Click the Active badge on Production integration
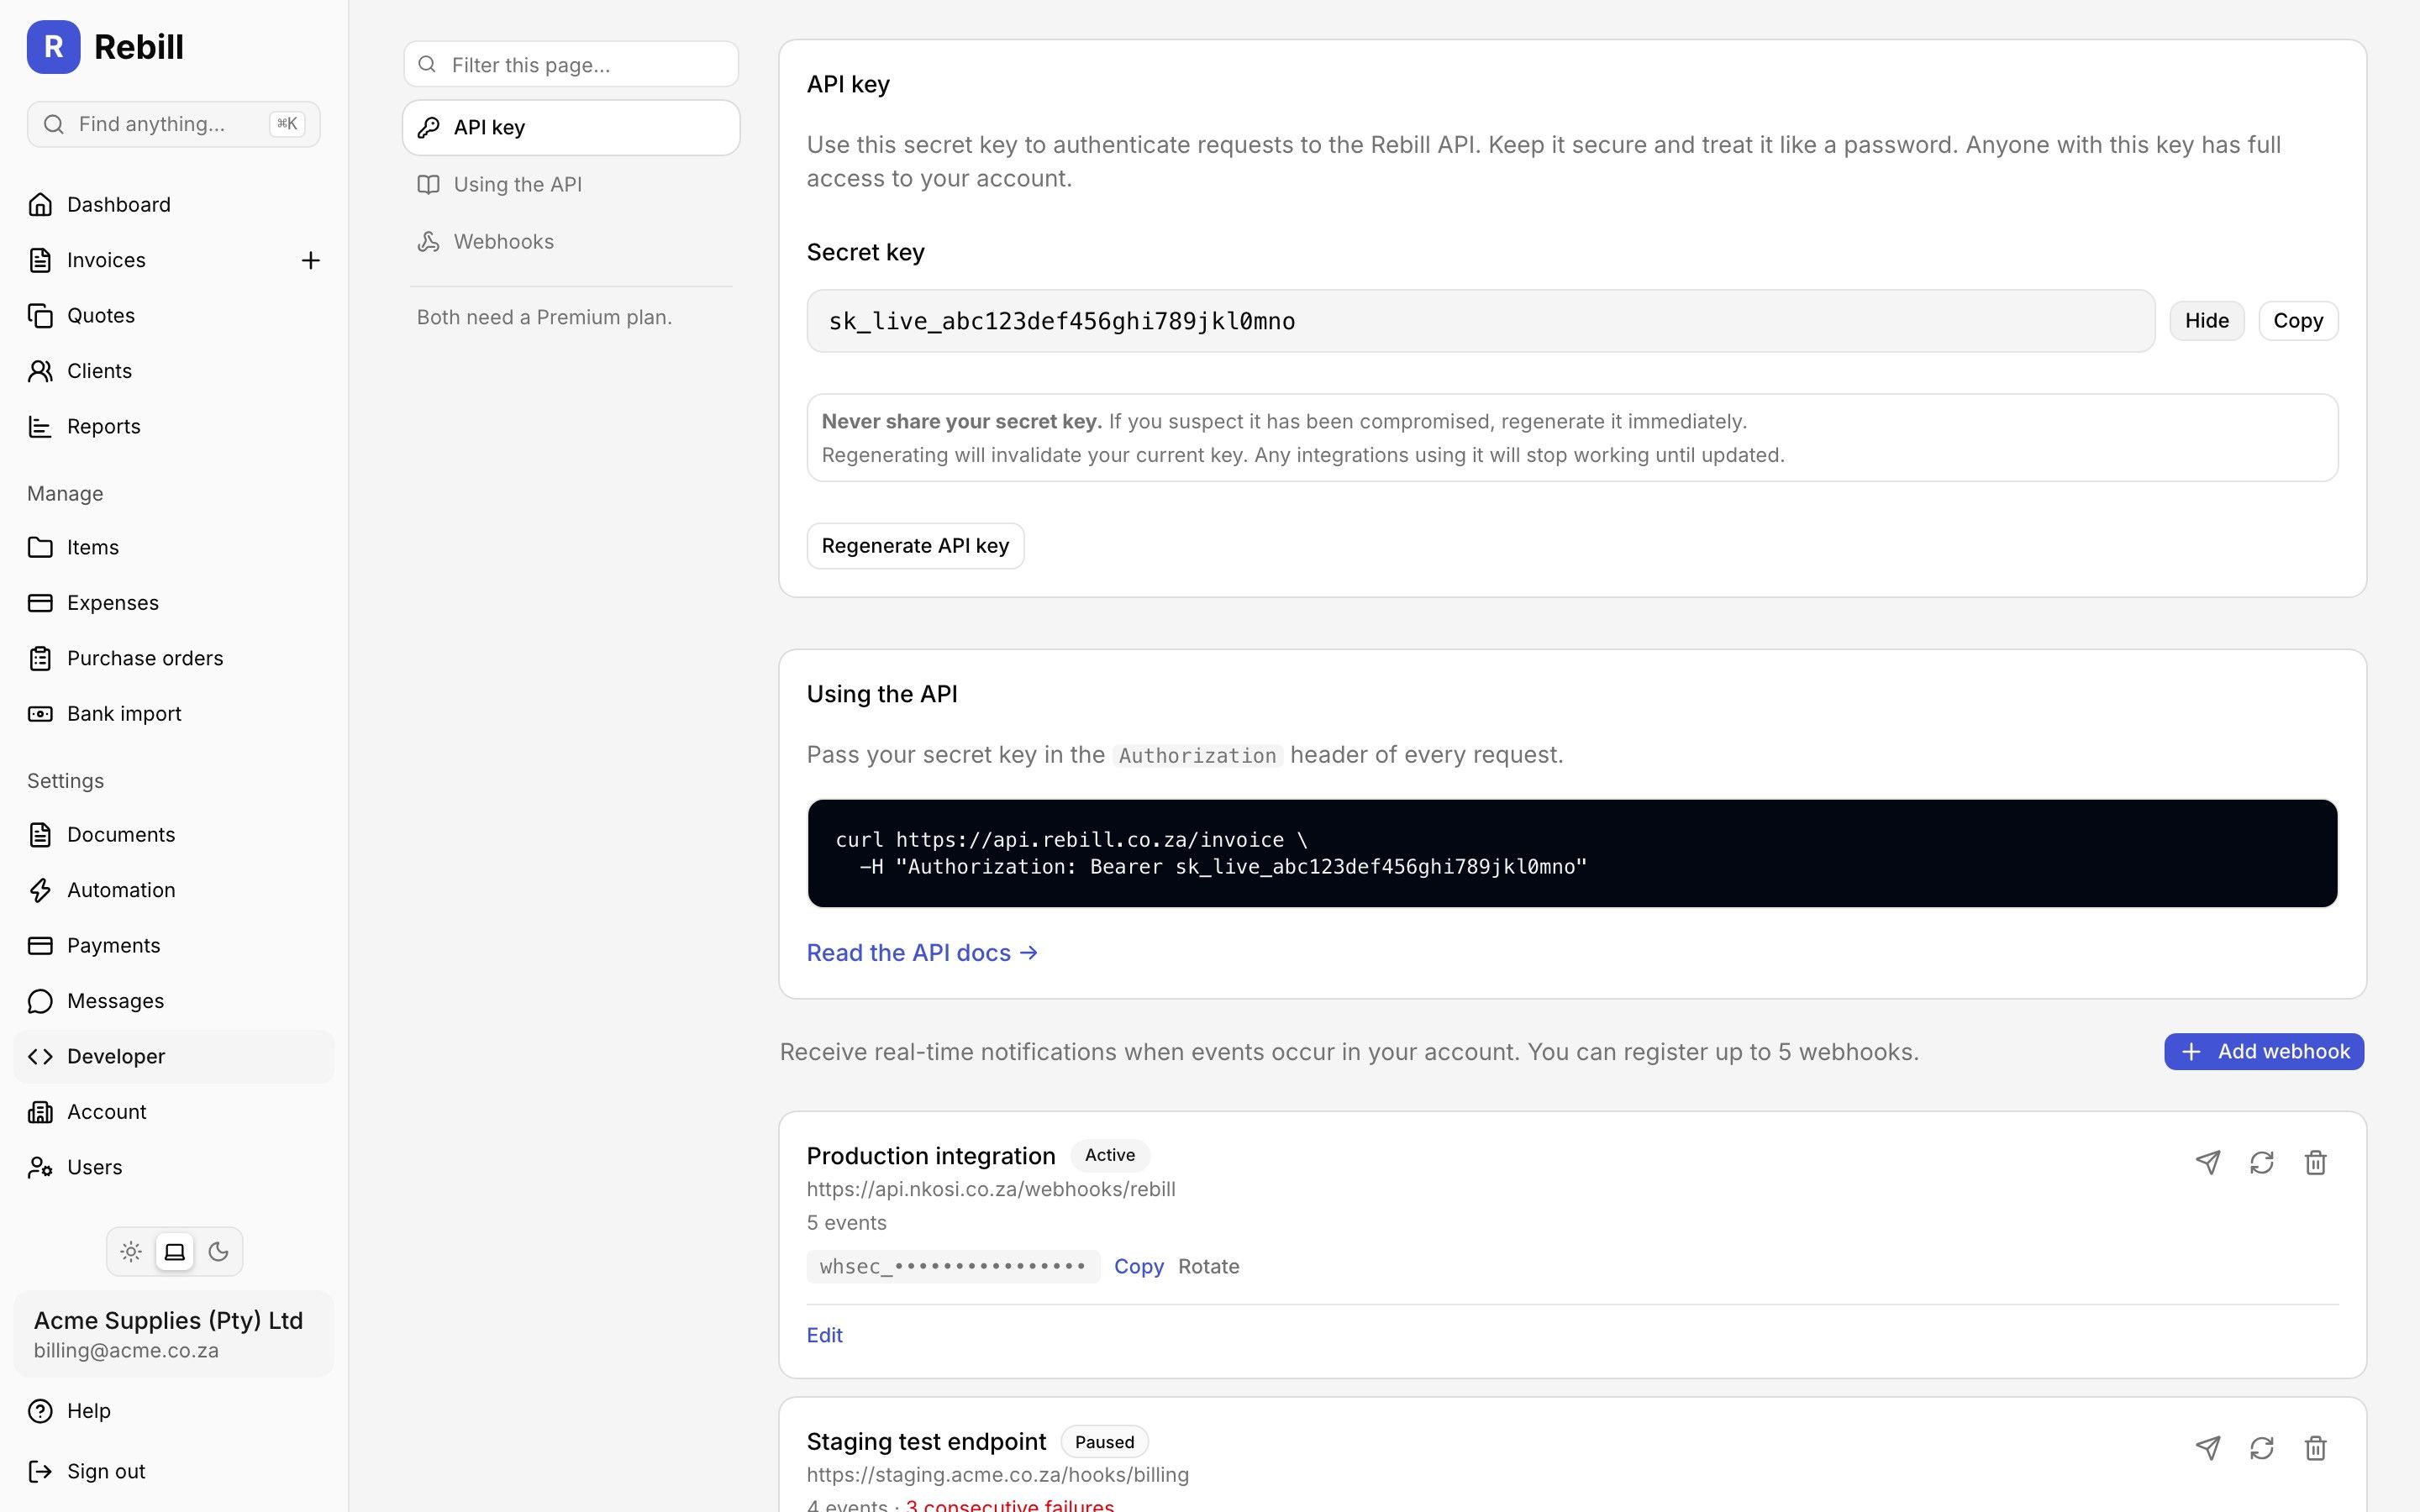The height and width of the screenshot is (1512, 2420). (1110, 1156)
